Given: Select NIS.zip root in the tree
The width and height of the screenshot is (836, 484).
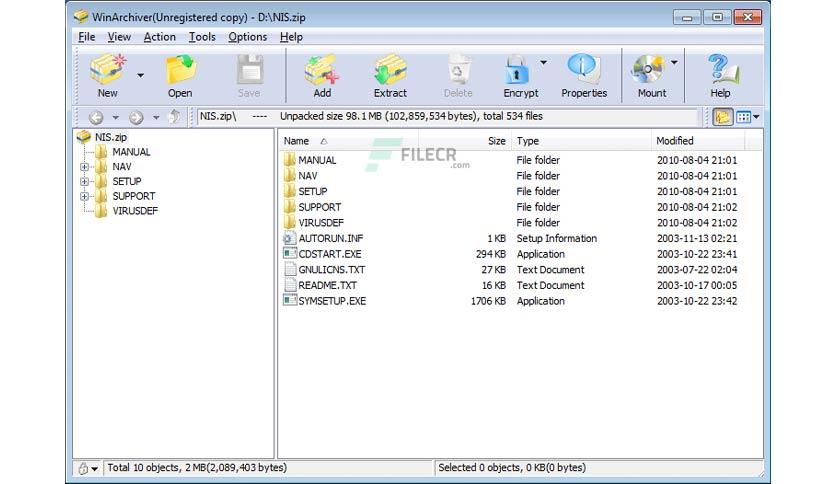Looking at the screenshot, I should coord(111,137).
